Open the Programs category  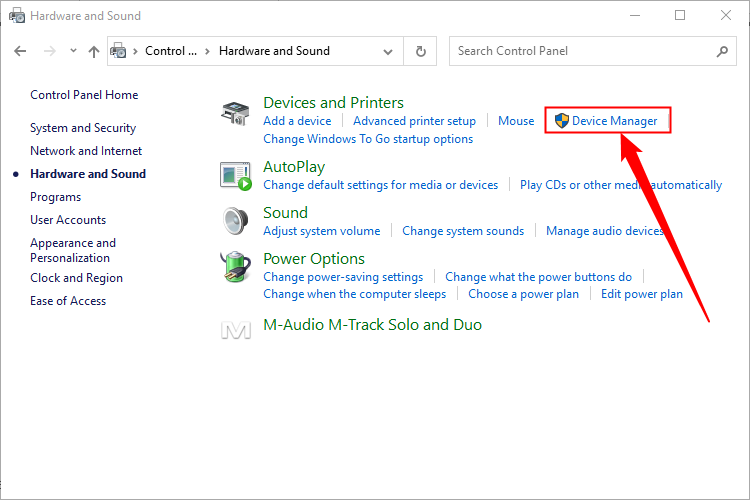55,197
